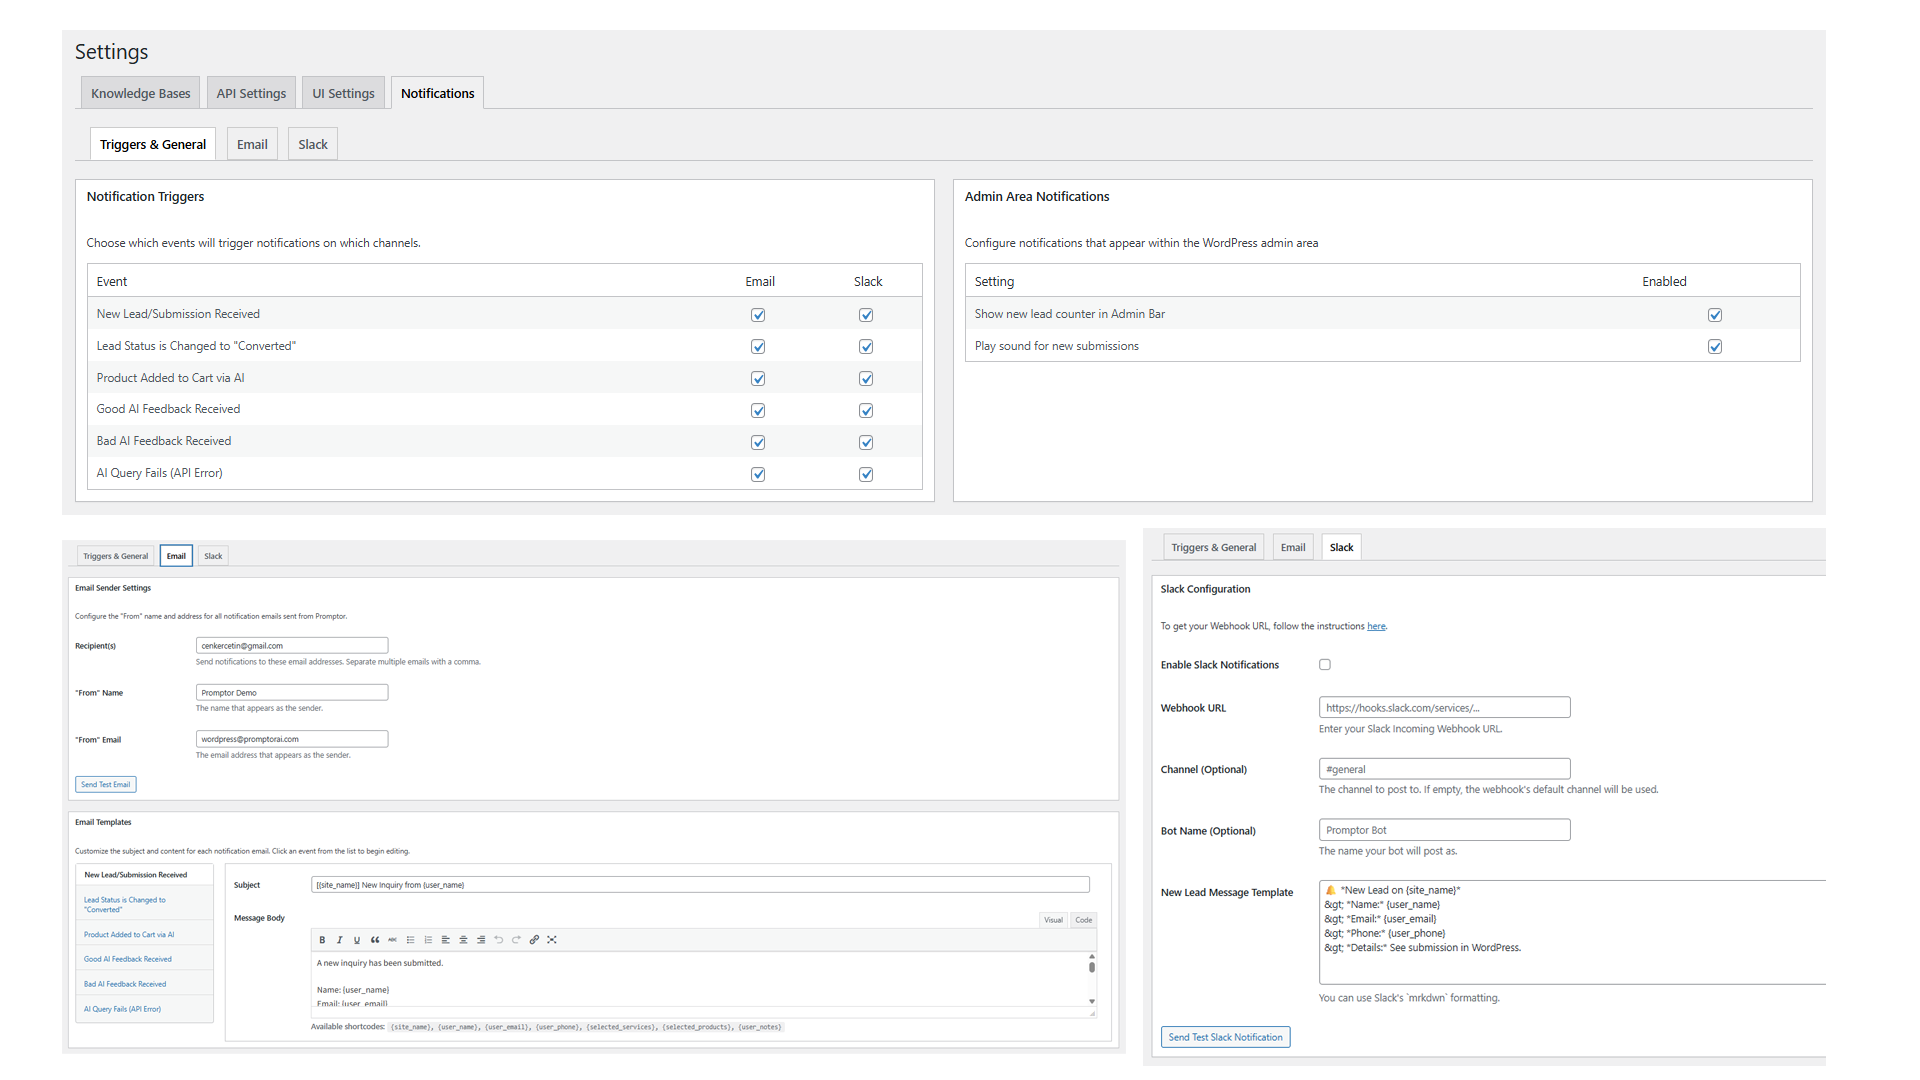
Task: Click Send Test Email button
Action: [105, 784]
